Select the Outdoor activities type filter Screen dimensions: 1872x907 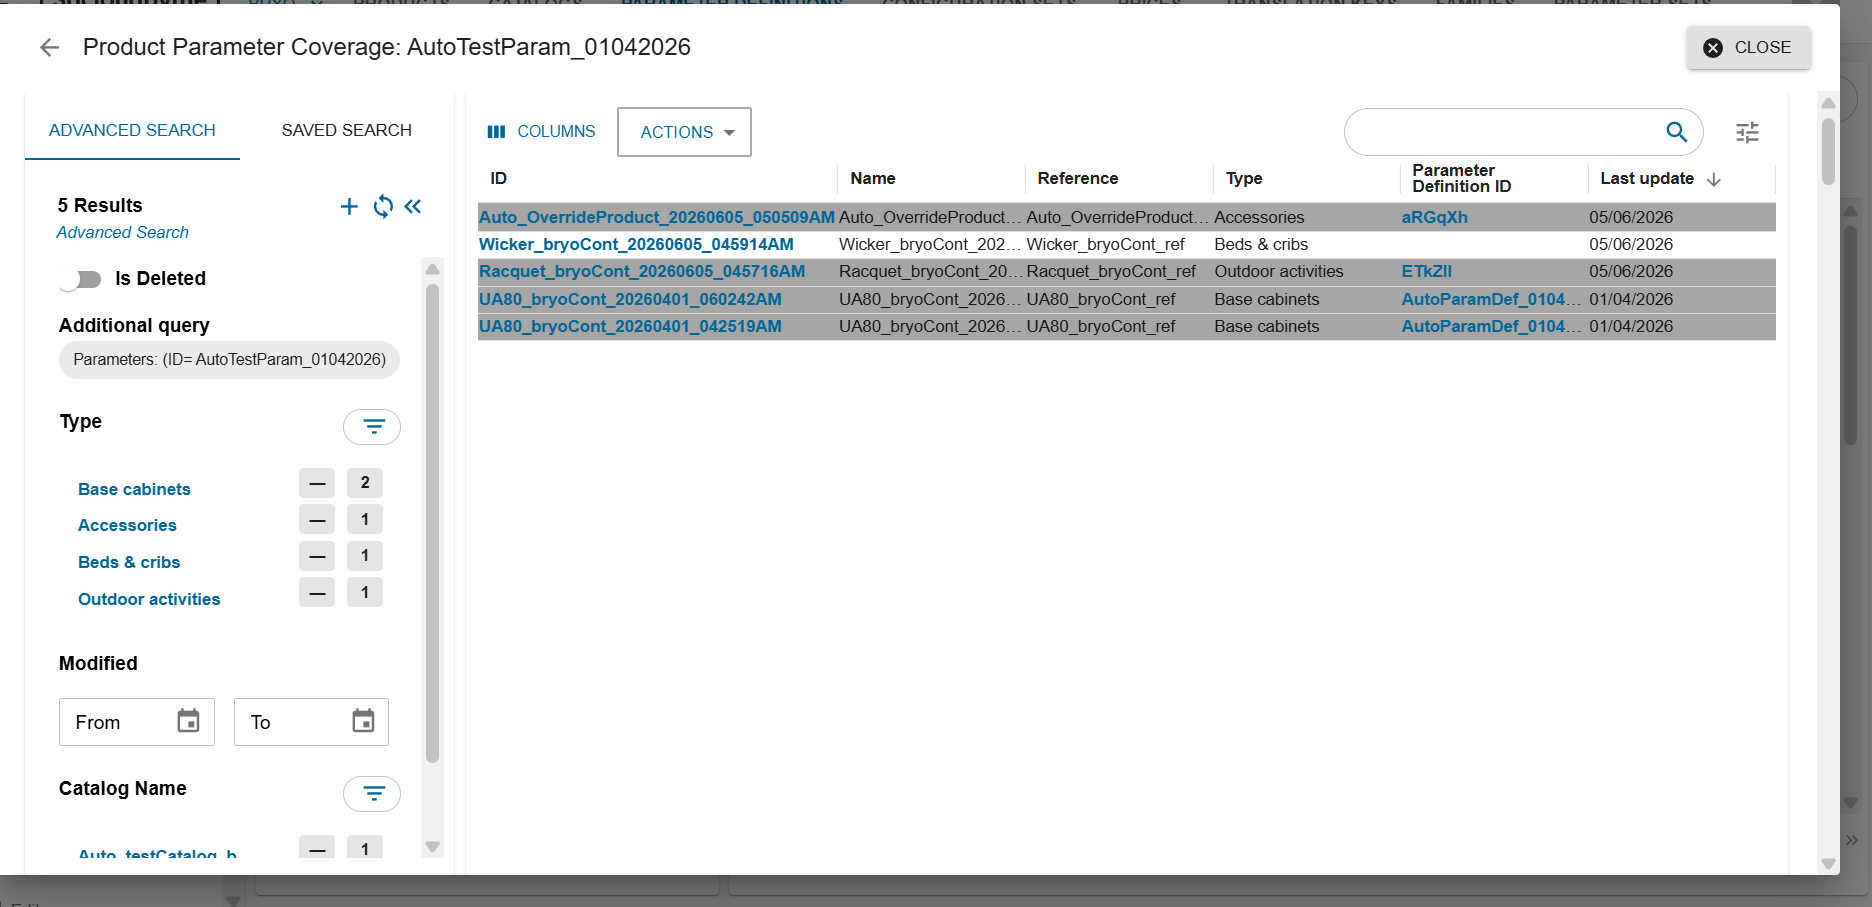pyautogui.click(x=149, y=599)
